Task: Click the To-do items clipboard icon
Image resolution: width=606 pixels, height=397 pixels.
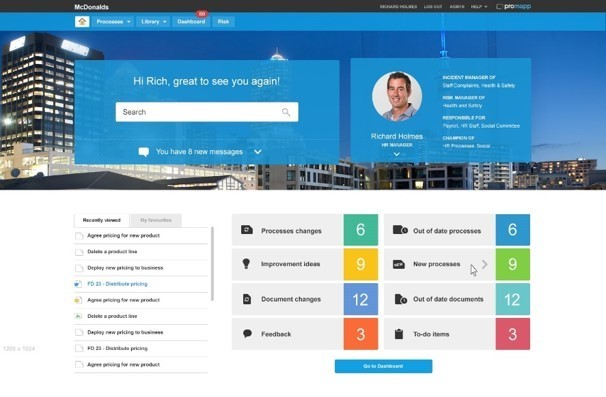Action: (x=399, y=334)
